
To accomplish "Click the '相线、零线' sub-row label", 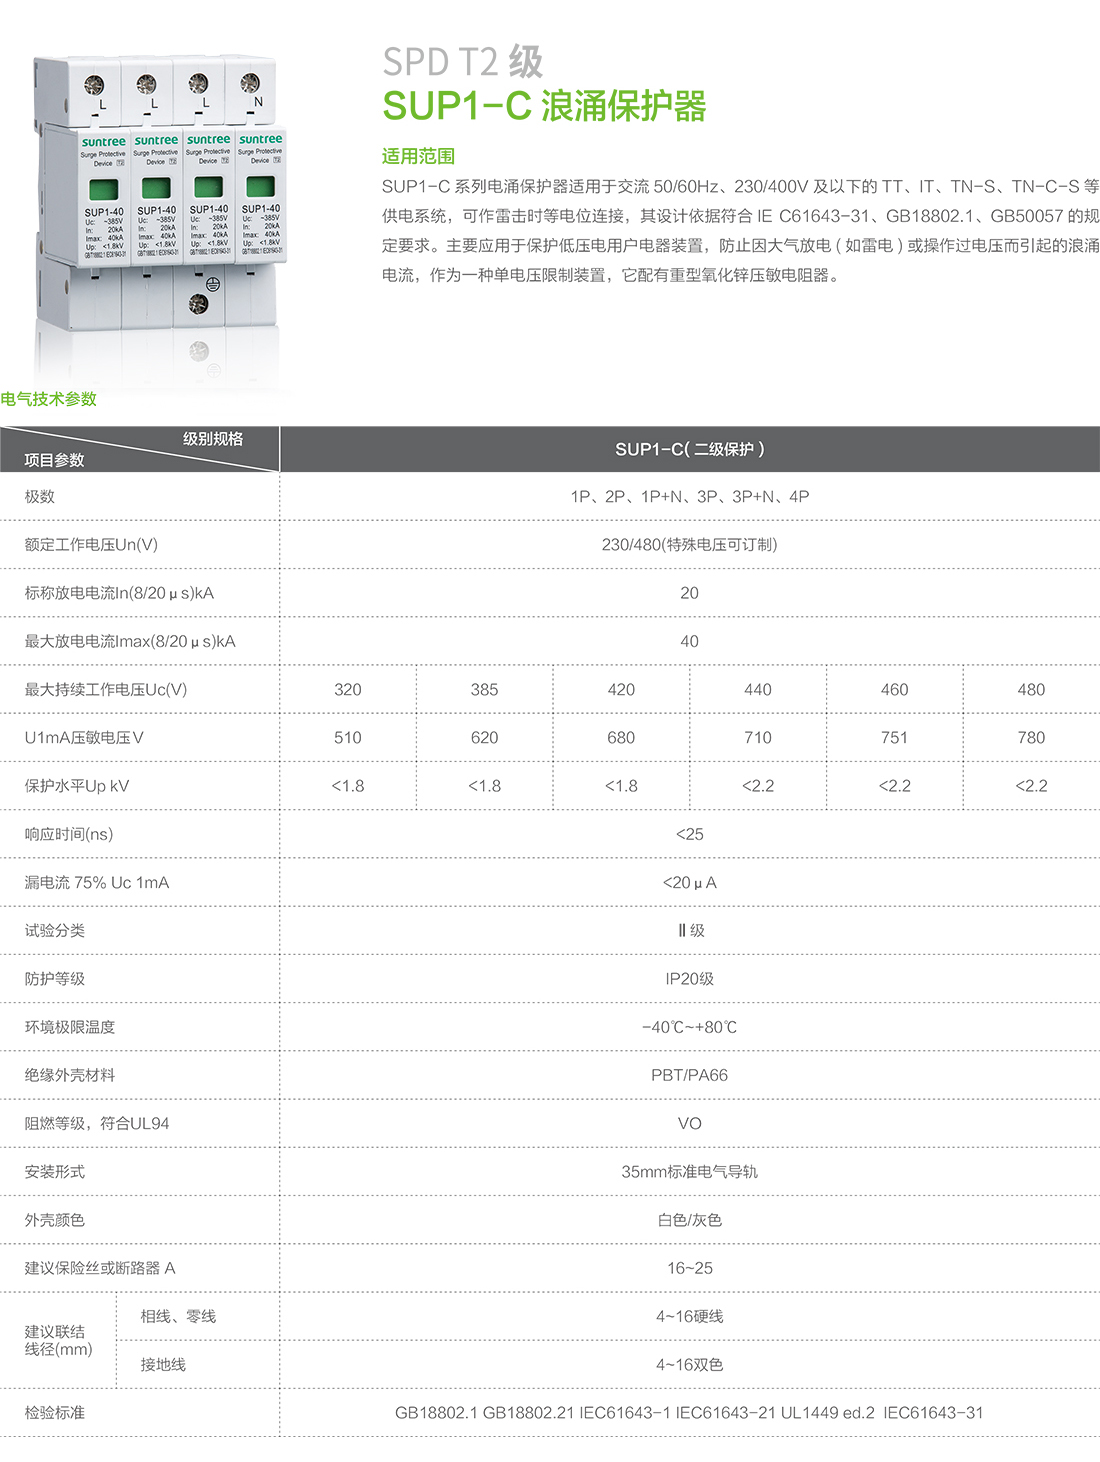I will pyautogui.click(x=178, y=1316).
